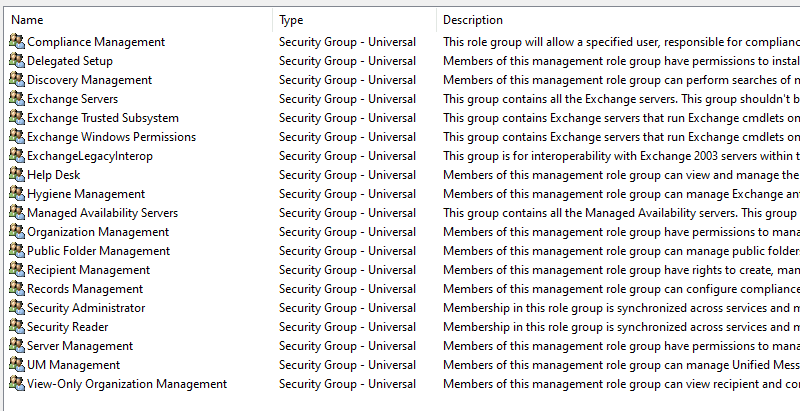Click the Help Desk group icon
800x411 pixels.
click(x=17, y=175)
